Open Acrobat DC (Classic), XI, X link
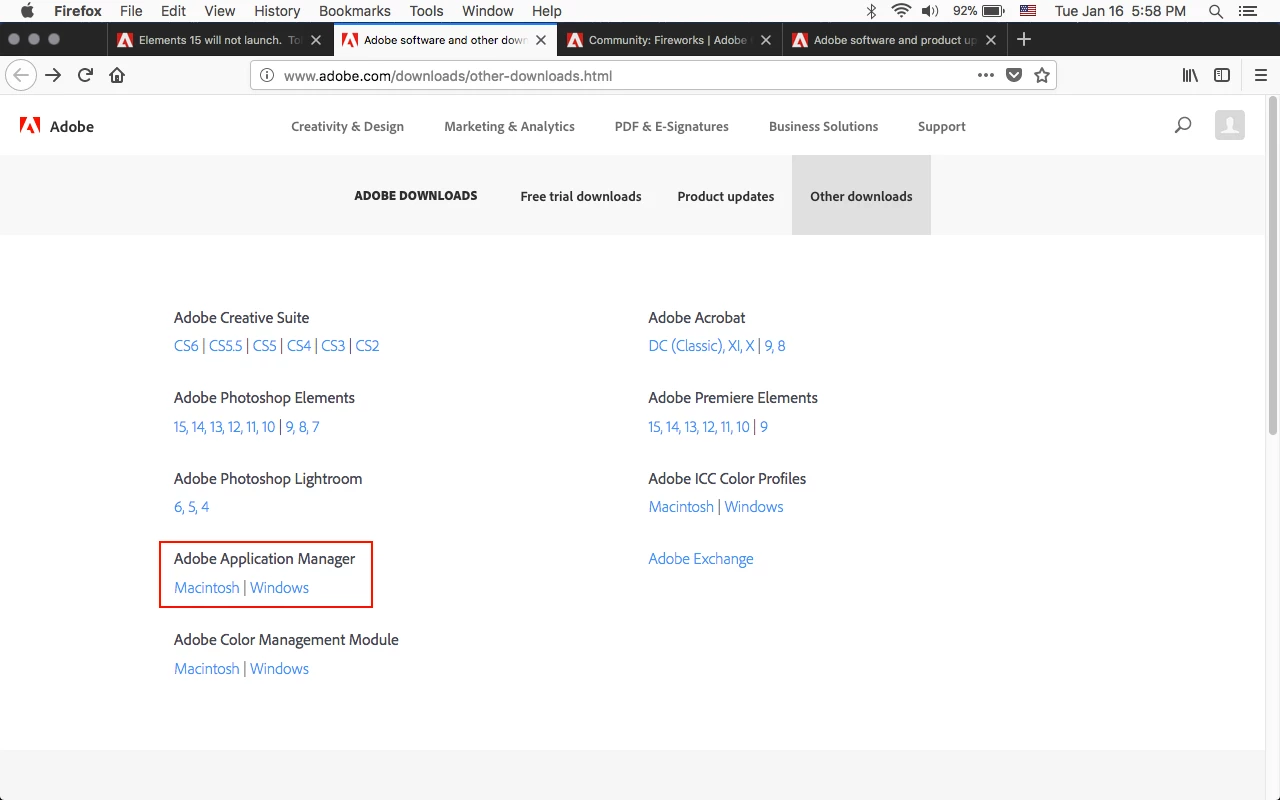The height and width of the screenshot is (800, 1280). (701, 346)
